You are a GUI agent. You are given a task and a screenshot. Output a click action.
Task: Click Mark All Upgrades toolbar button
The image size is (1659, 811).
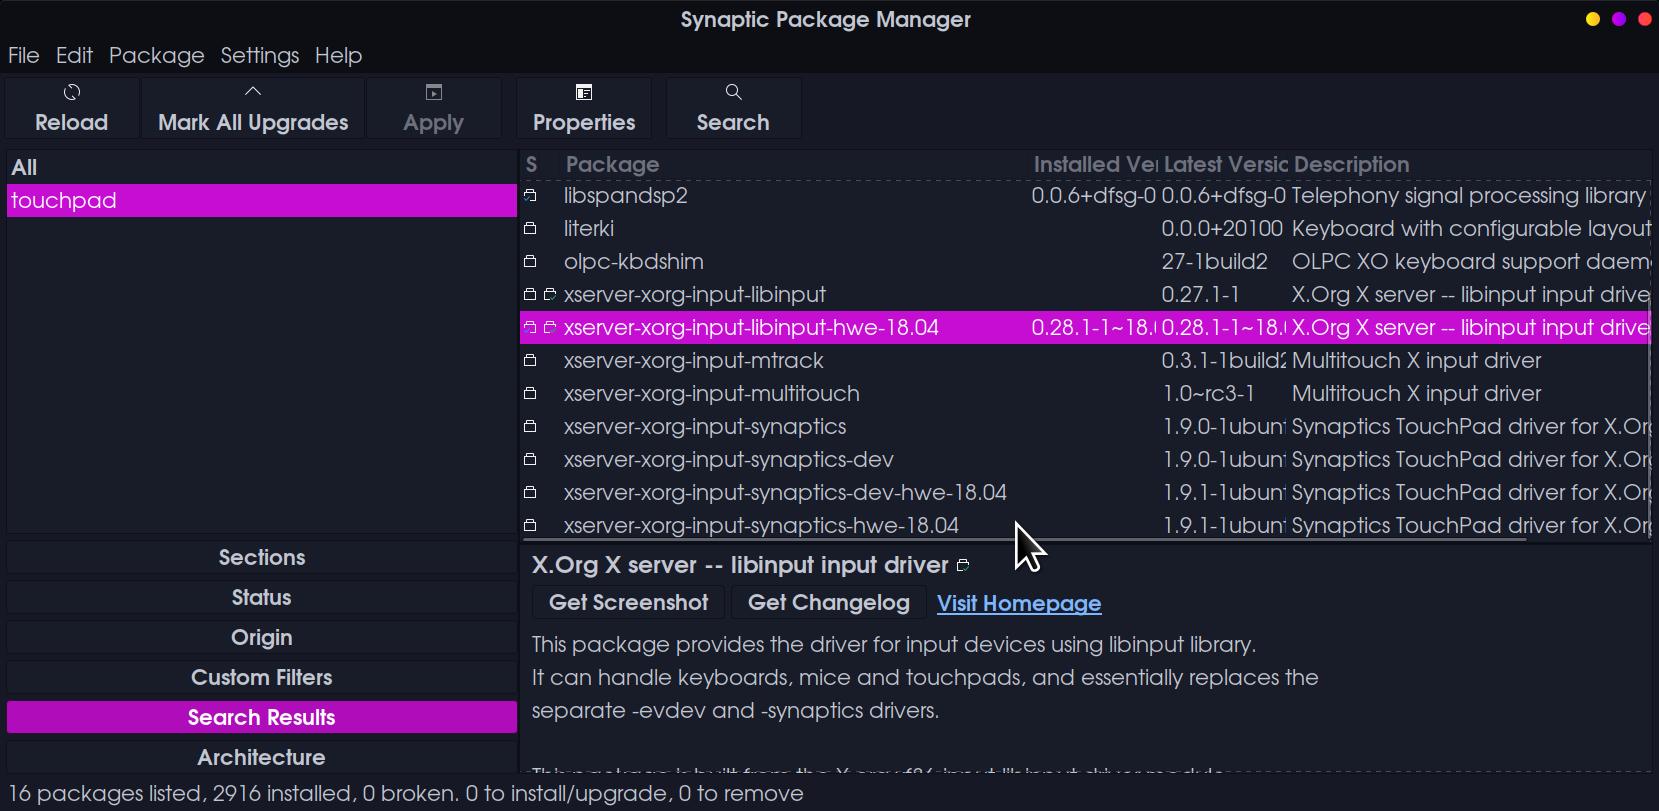click(253, 108)
